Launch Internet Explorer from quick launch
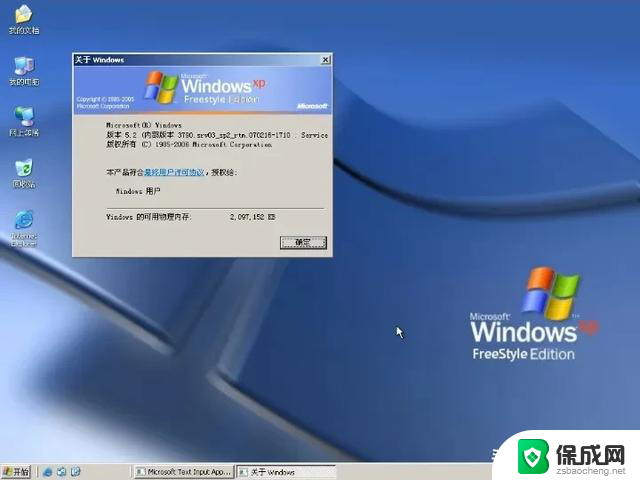 [47, 472]
